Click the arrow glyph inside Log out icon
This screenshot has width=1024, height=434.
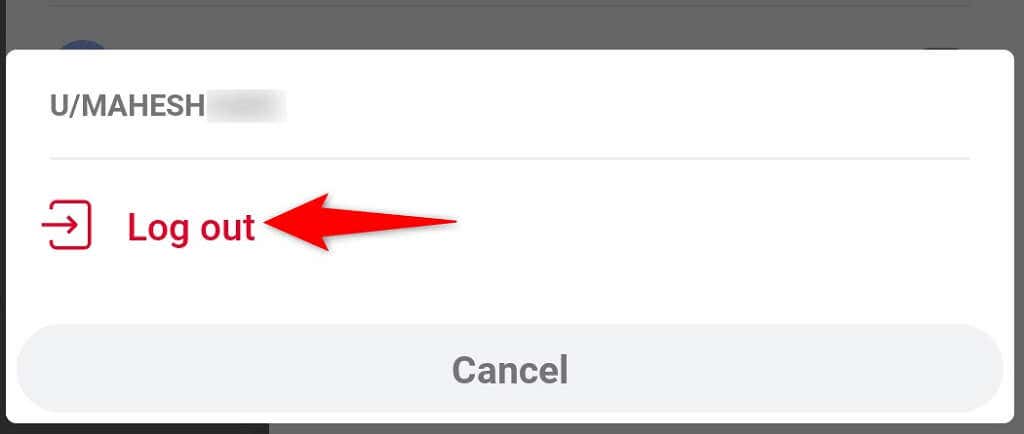coord(60,225)
